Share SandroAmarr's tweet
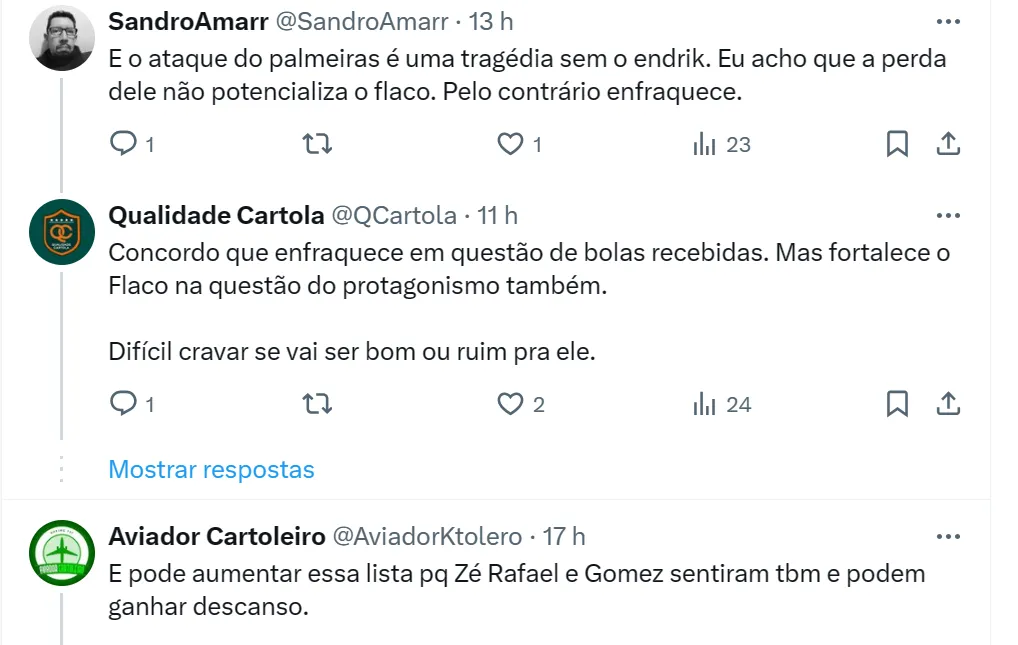 [x=947, y=145]
